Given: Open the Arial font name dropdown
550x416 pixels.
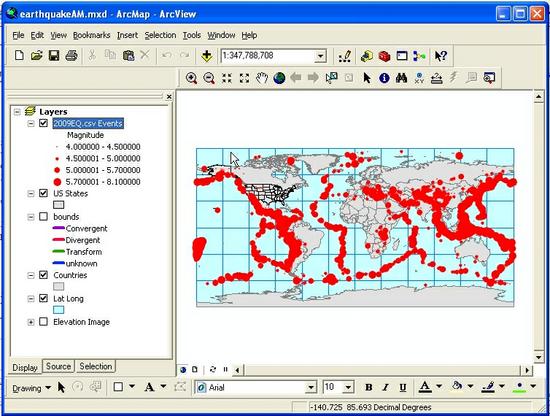Looking at the screenshot, I should pos(311,387).
